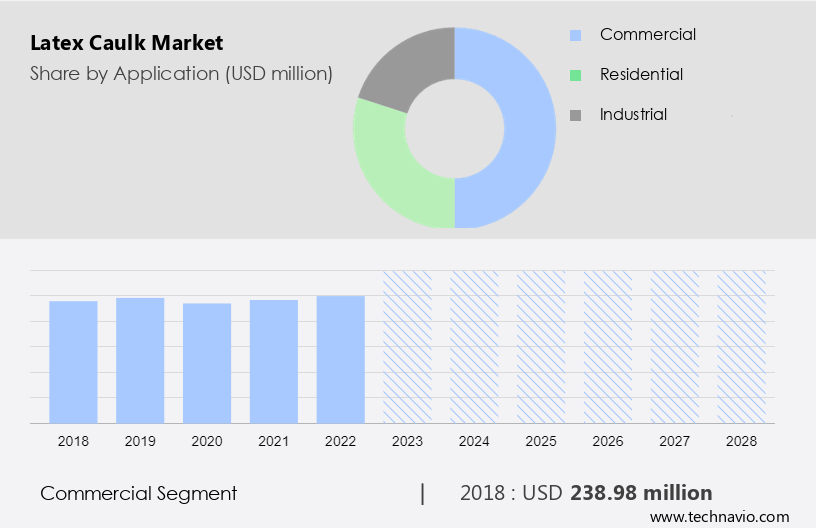Toggle the Residential legend label
This screenshot has width=816, height=528.
[x=641, y=75]
